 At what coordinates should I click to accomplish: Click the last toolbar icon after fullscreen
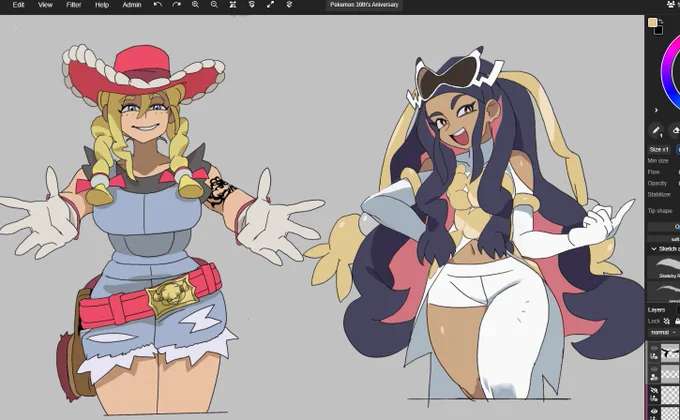[289, 4]
